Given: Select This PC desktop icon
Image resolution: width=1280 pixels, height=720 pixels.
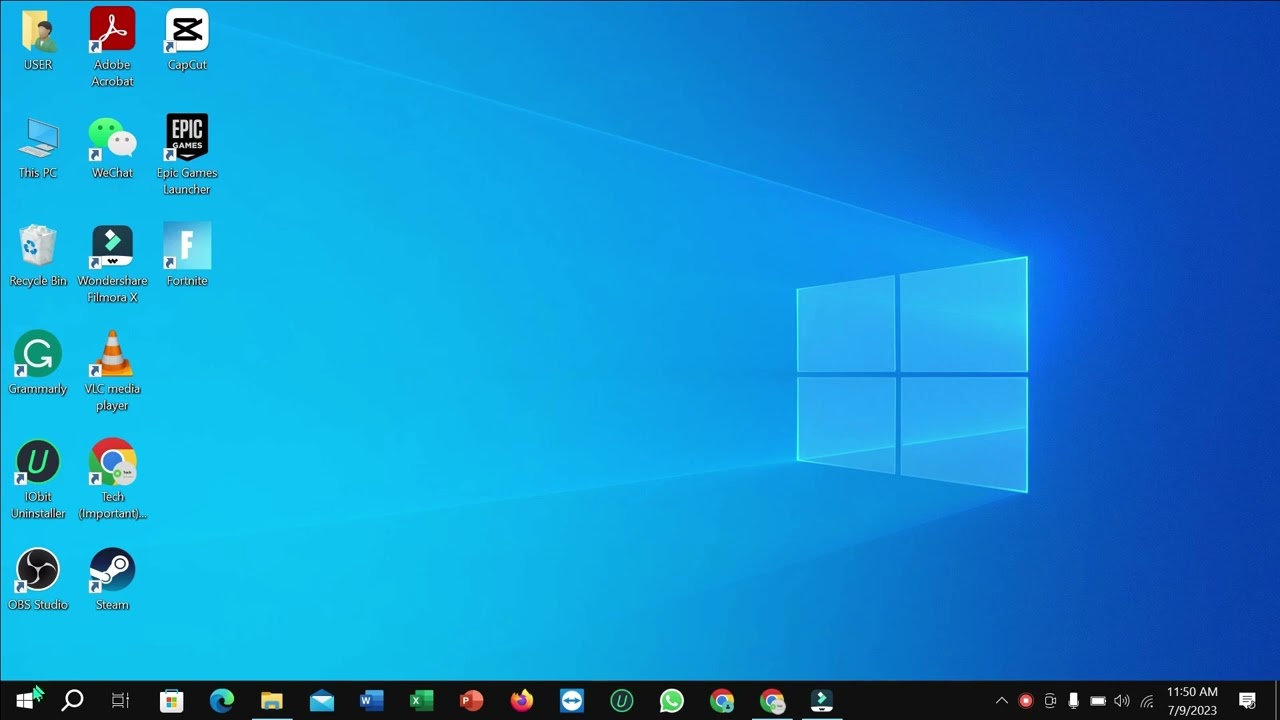Looking at the screenshot, I should 38,148.
